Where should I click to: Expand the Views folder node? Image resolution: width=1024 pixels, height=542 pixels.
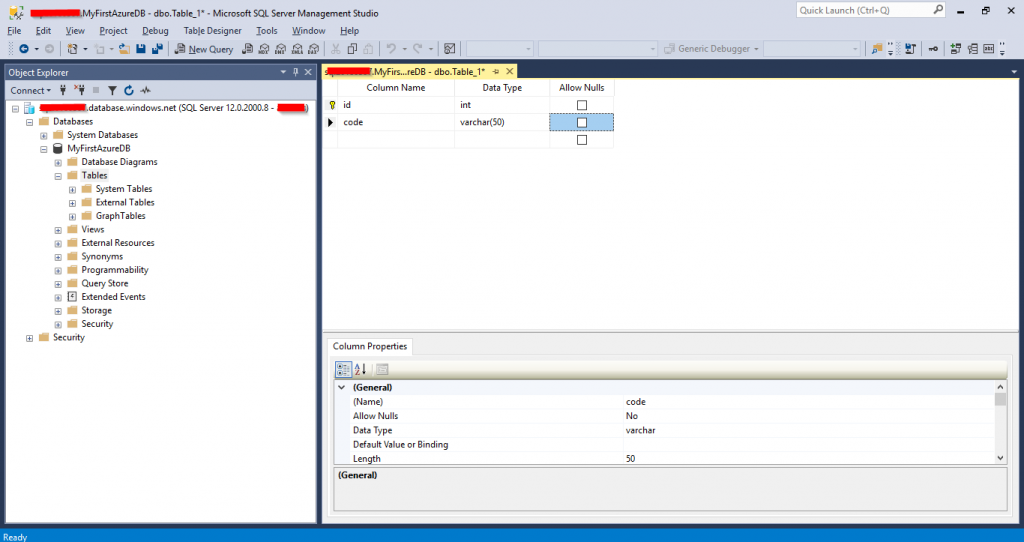click(x=58, y=231)
